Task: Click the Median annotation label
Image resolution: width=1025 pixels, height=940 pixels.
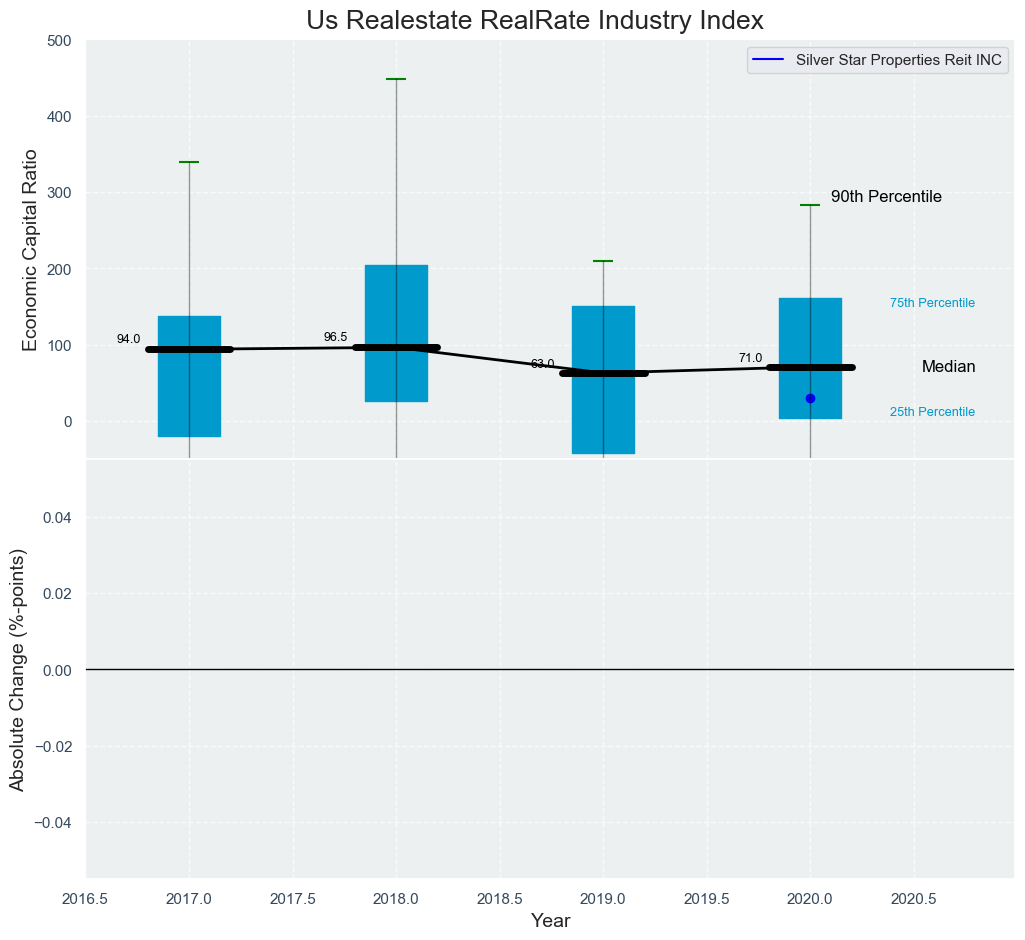Action: (948, 367)
